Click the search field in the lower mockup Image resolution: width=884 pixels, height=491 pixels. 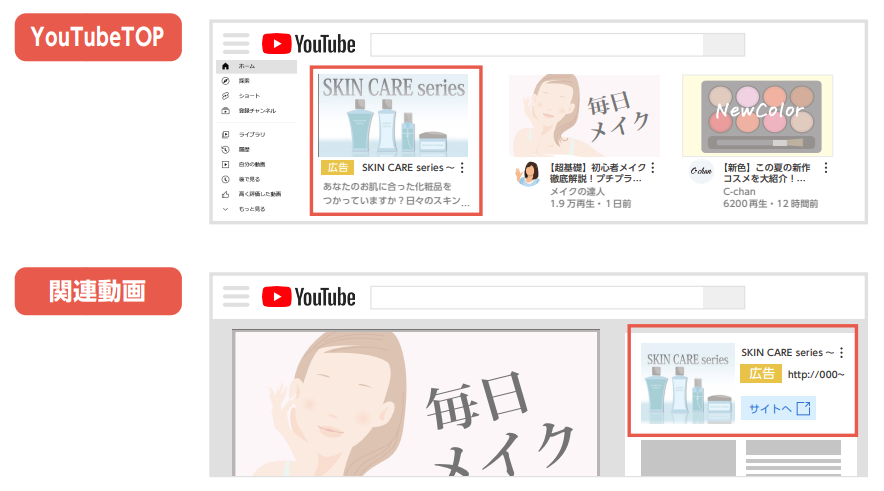536,297
